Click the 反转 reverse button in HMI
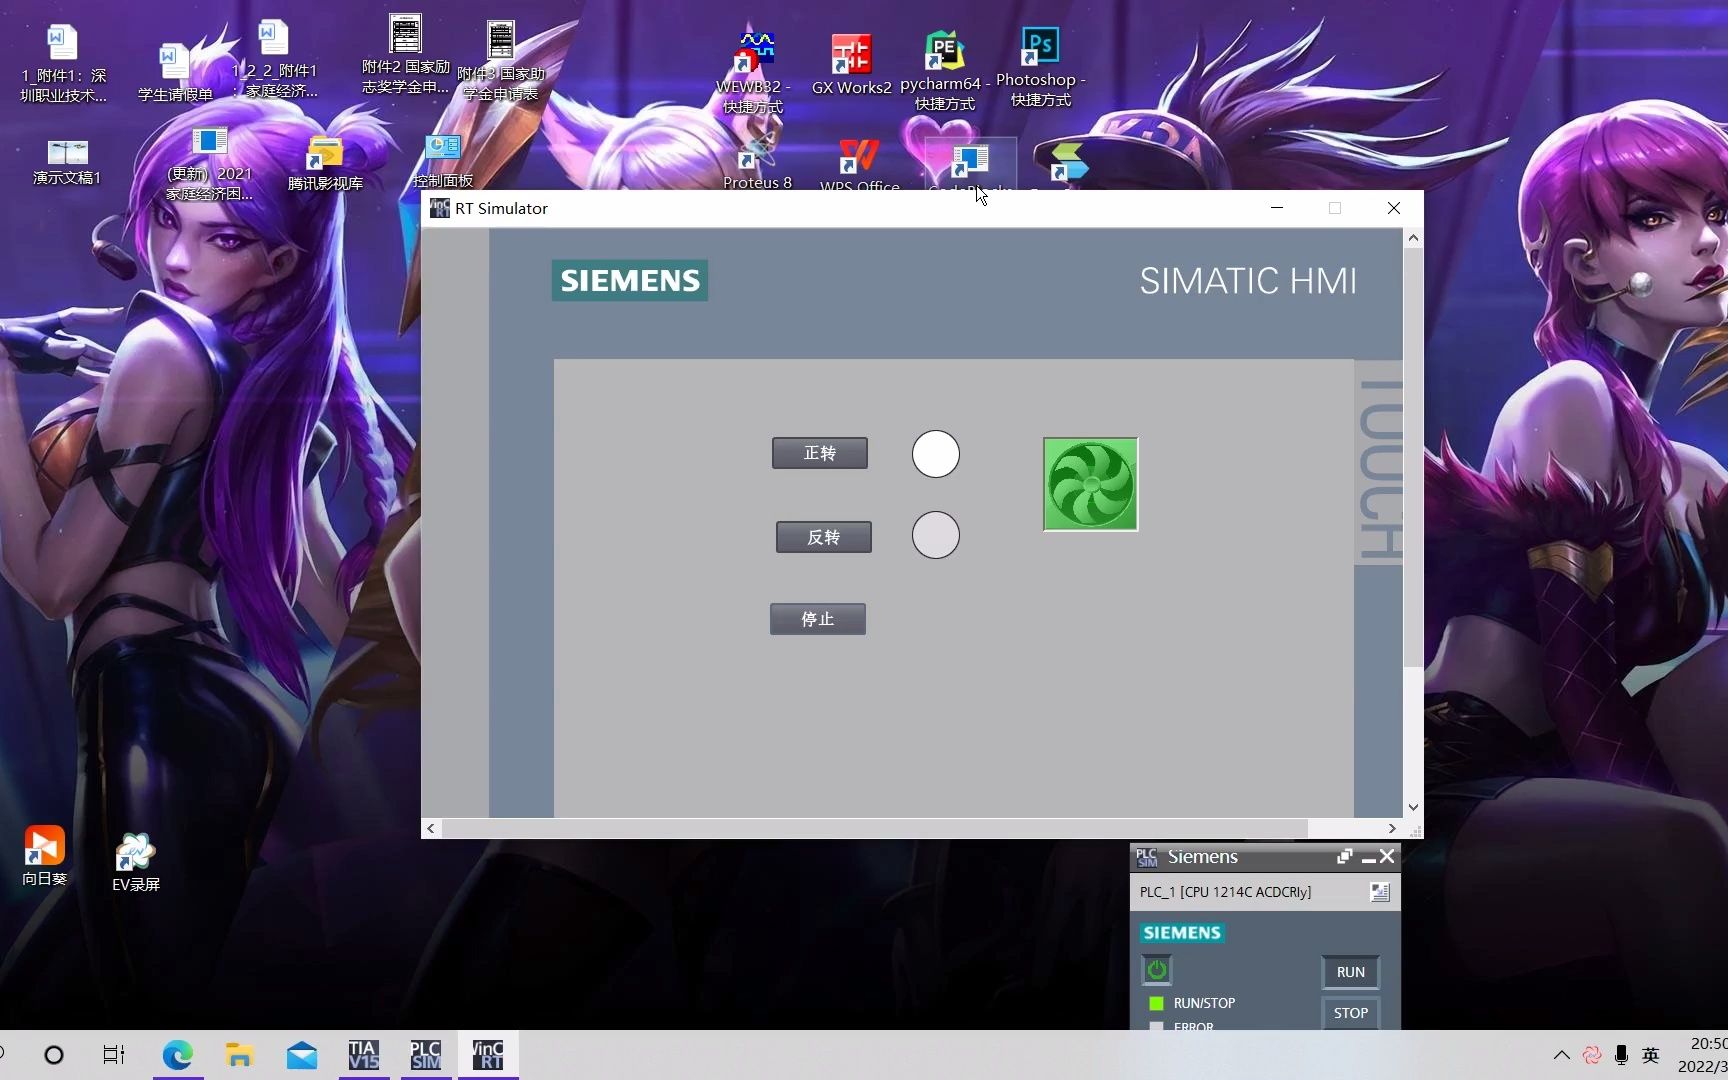The image size is (1728, 1080). tap(823, 537)
